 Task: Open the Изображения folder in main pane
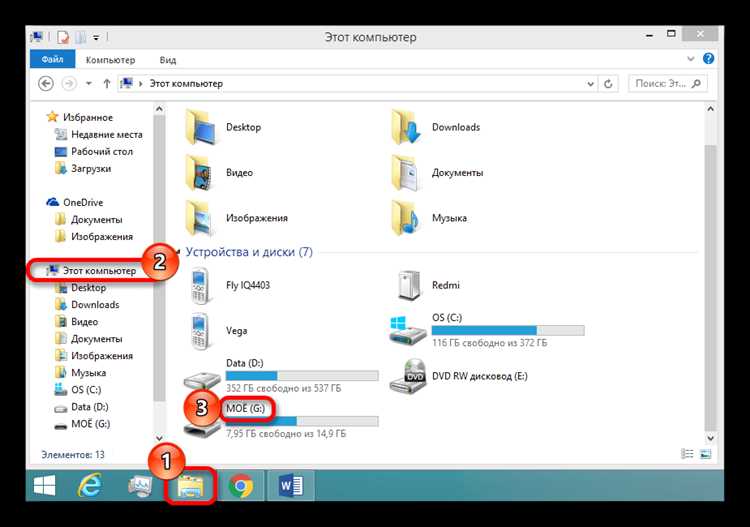(x=200, y=218)
